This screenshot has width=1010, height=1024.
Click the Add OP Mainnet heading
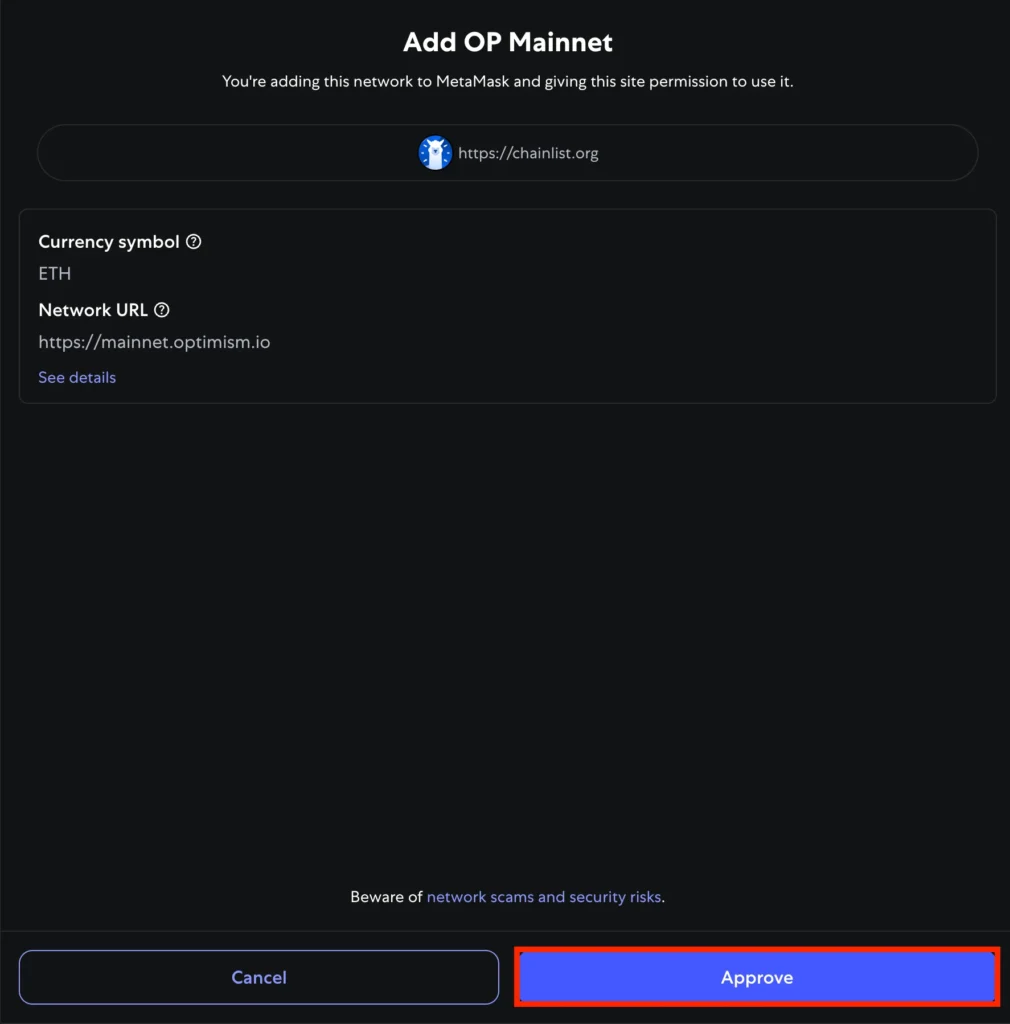pyautogui.click(x=507, y=42)
